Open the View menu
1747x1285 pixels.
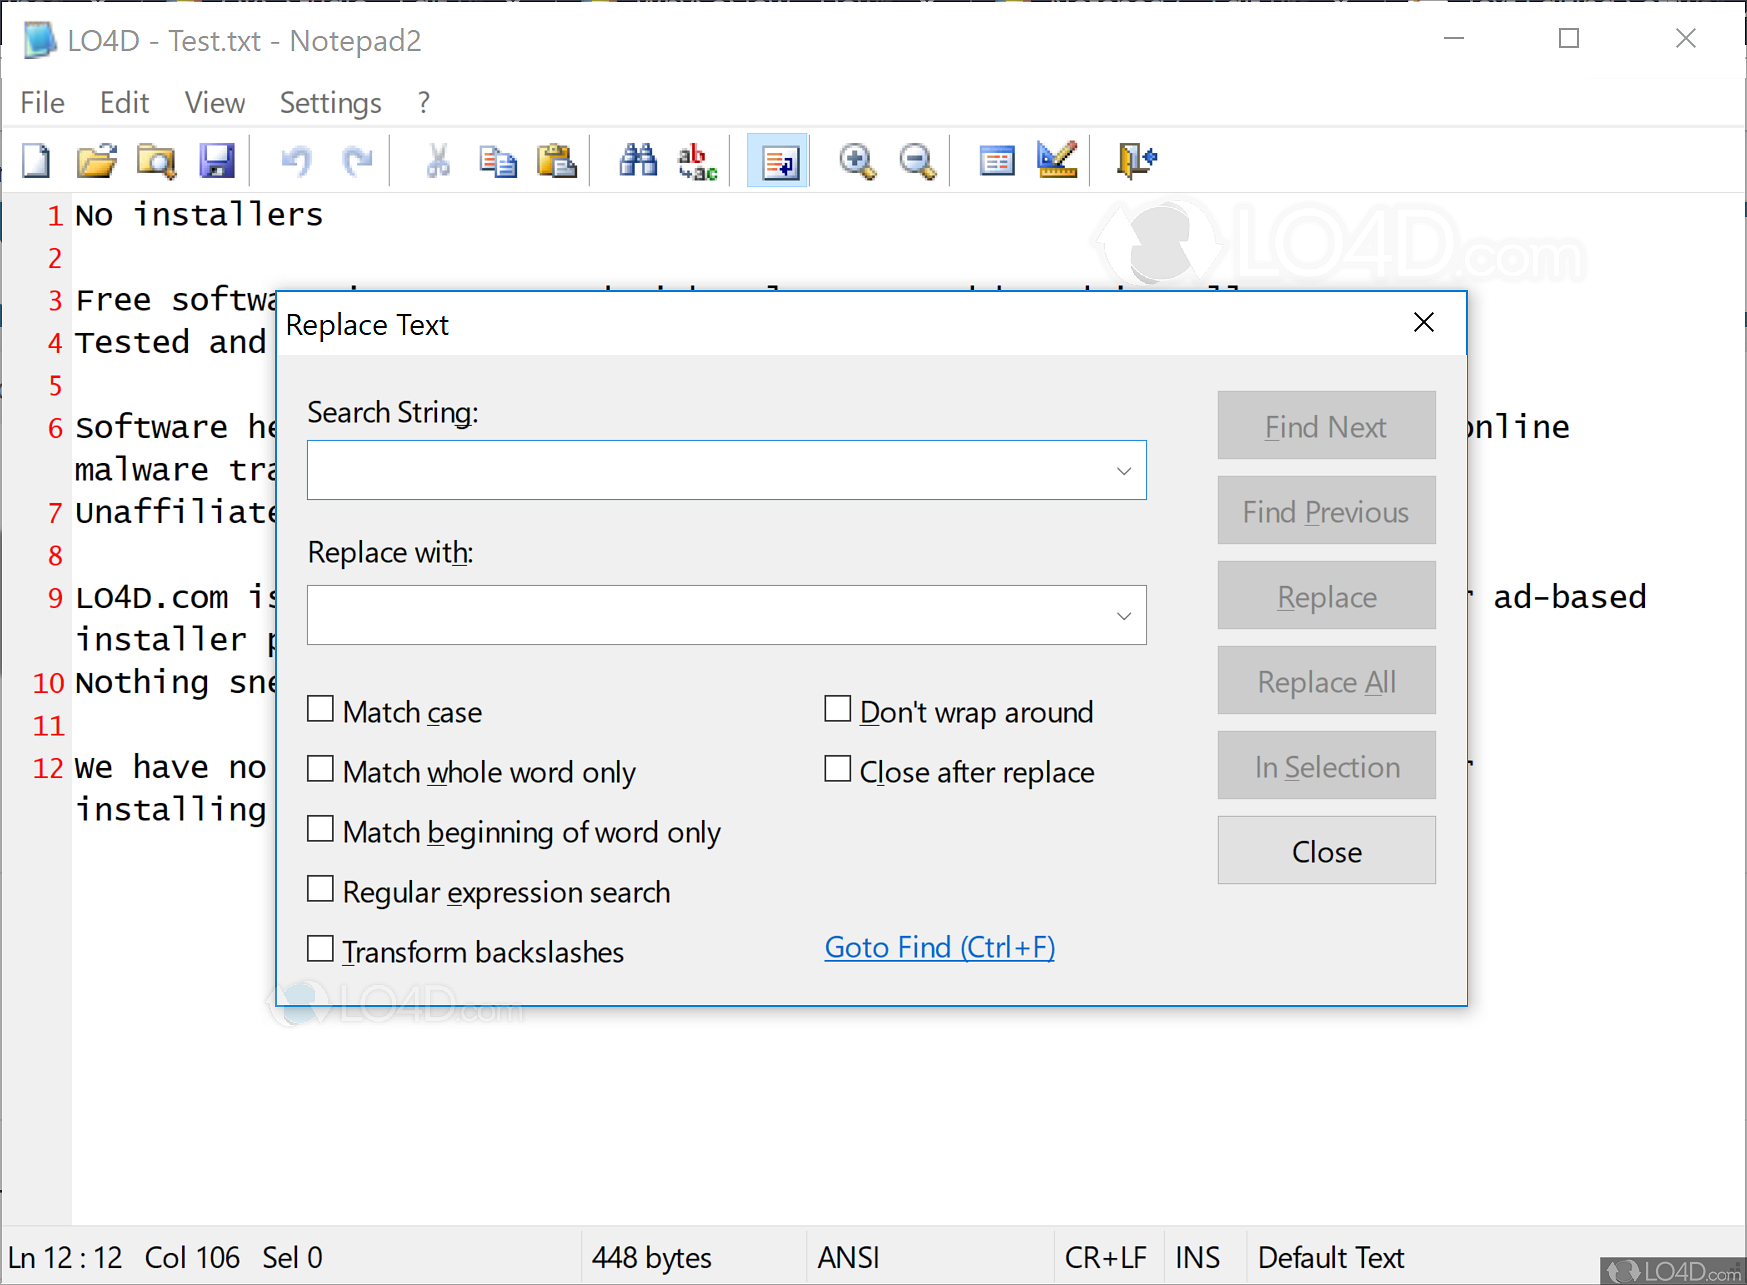215,103
